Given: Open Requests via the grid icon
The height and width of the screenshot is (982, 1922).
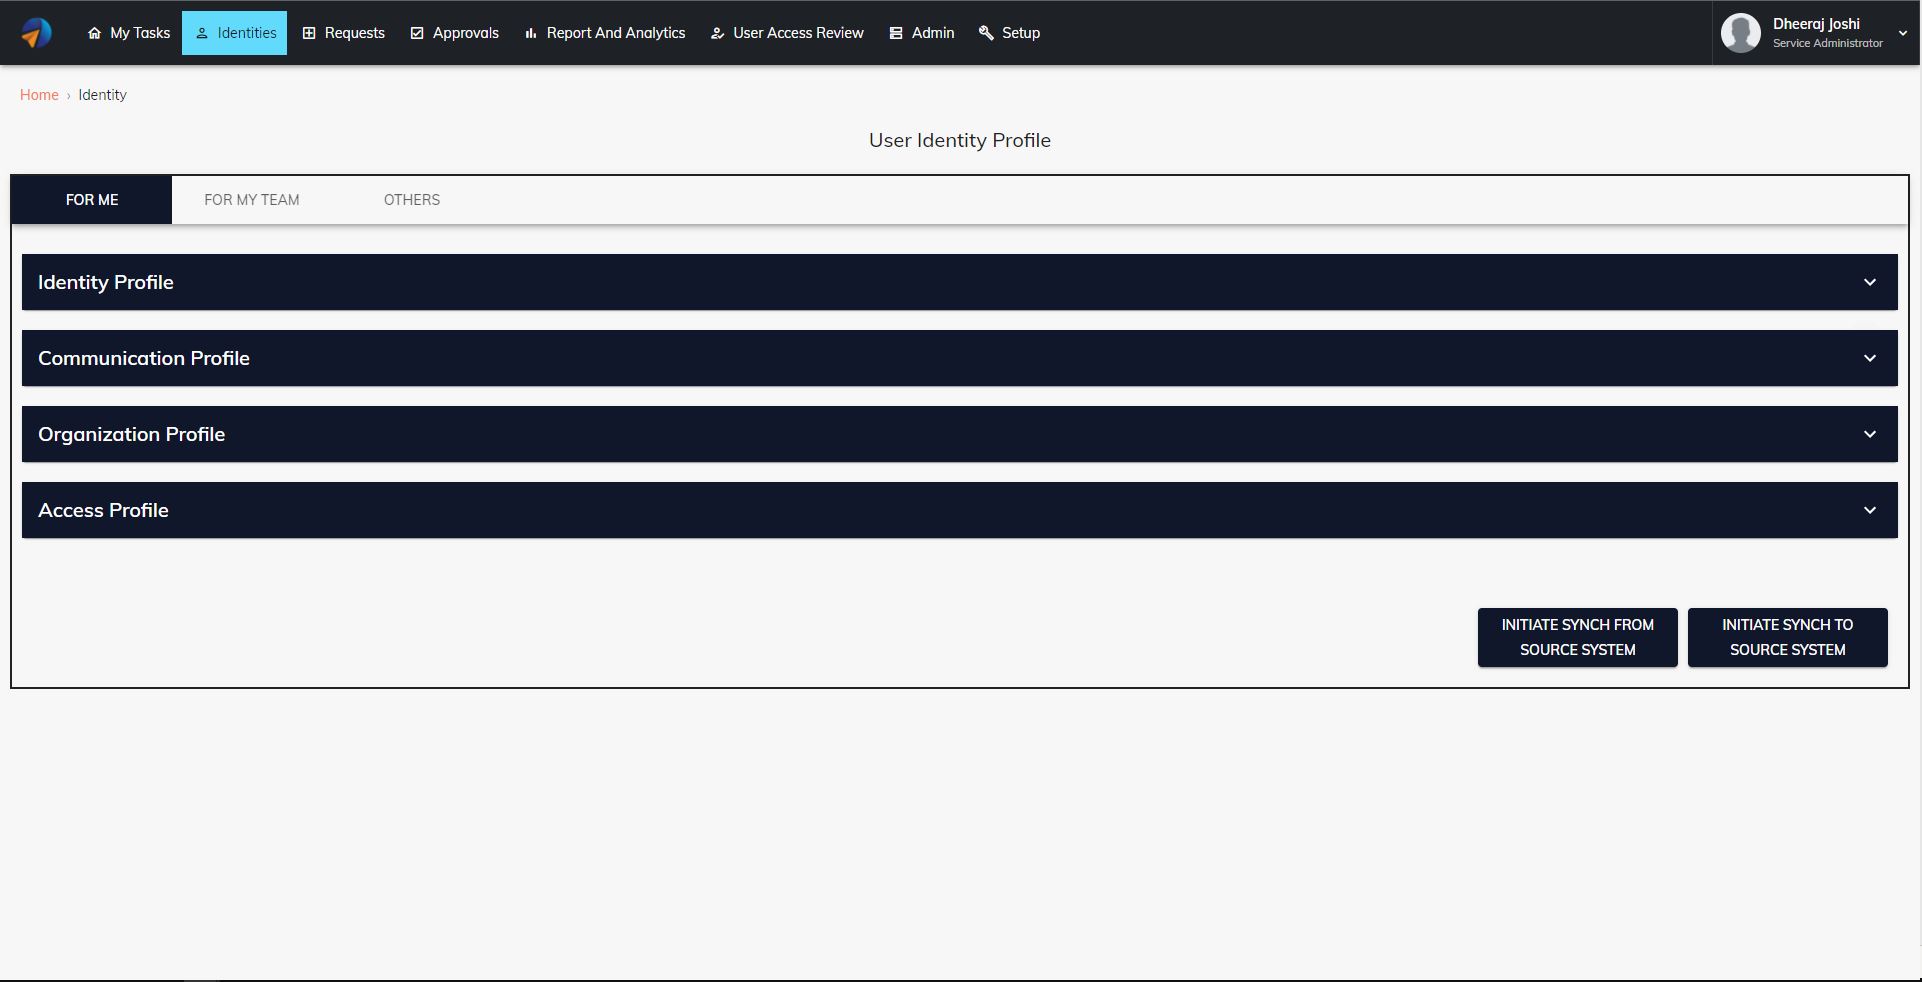Looking at the screenshot, I should (x=308, y=32).
